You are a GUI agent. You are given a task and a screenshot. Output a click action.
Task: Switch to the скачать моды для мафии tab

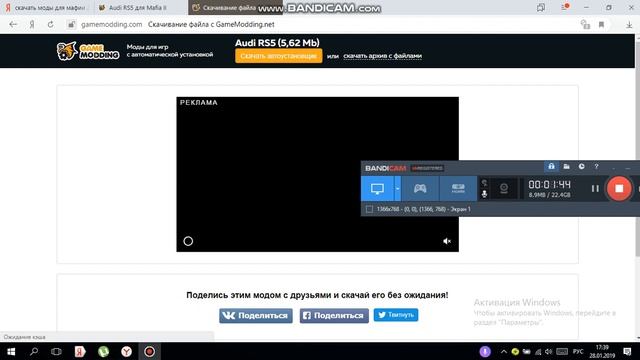pyautogui.click(x=47, y=7)
